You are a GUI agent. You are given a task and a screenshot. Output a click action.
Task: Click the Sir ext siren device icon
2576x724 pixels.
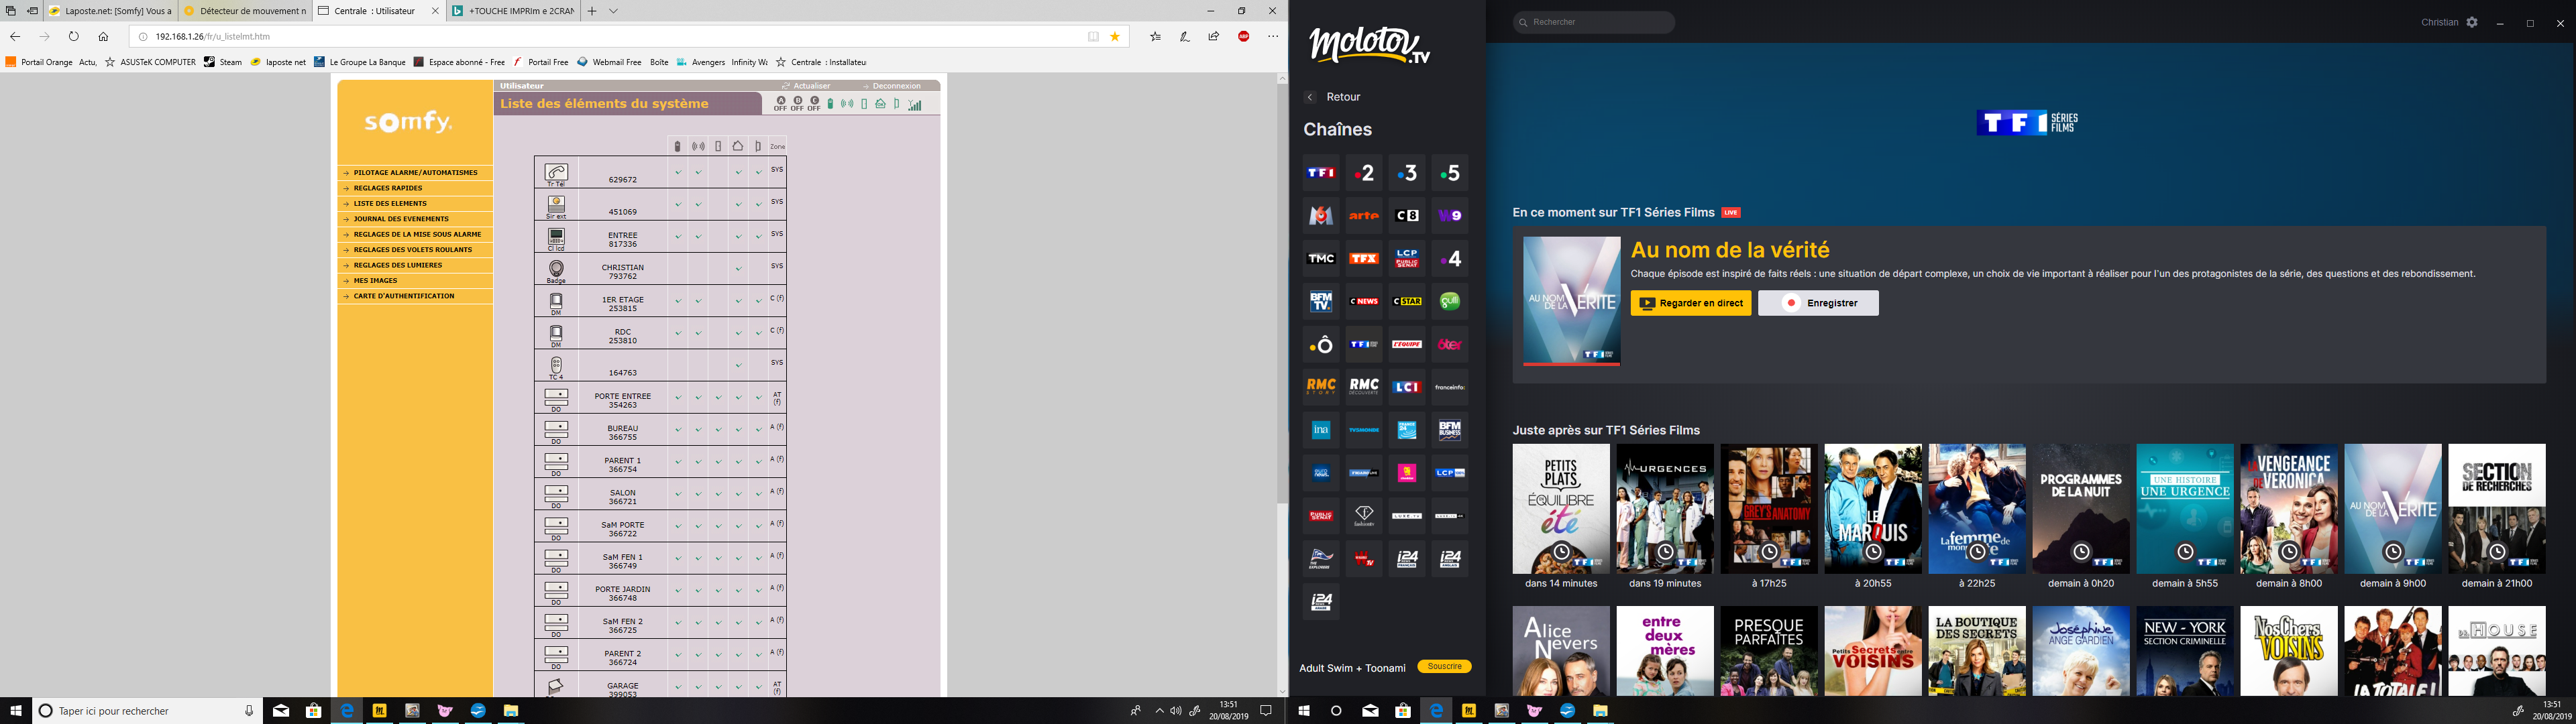tap(556, 204)
